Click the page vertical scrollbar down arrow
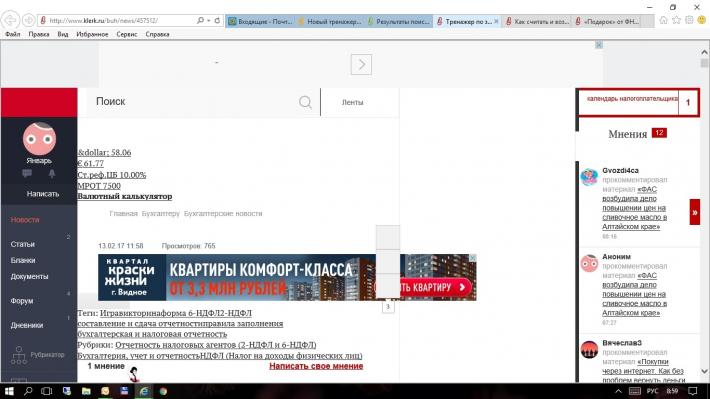The height and width of the screenshot is (399, 710). click(704, 371)
